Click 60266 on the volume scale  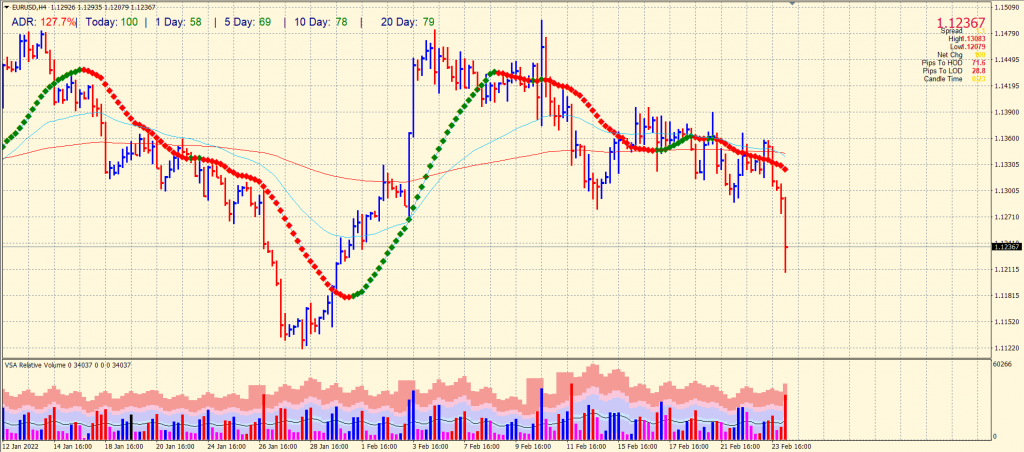coord(1004,364)
